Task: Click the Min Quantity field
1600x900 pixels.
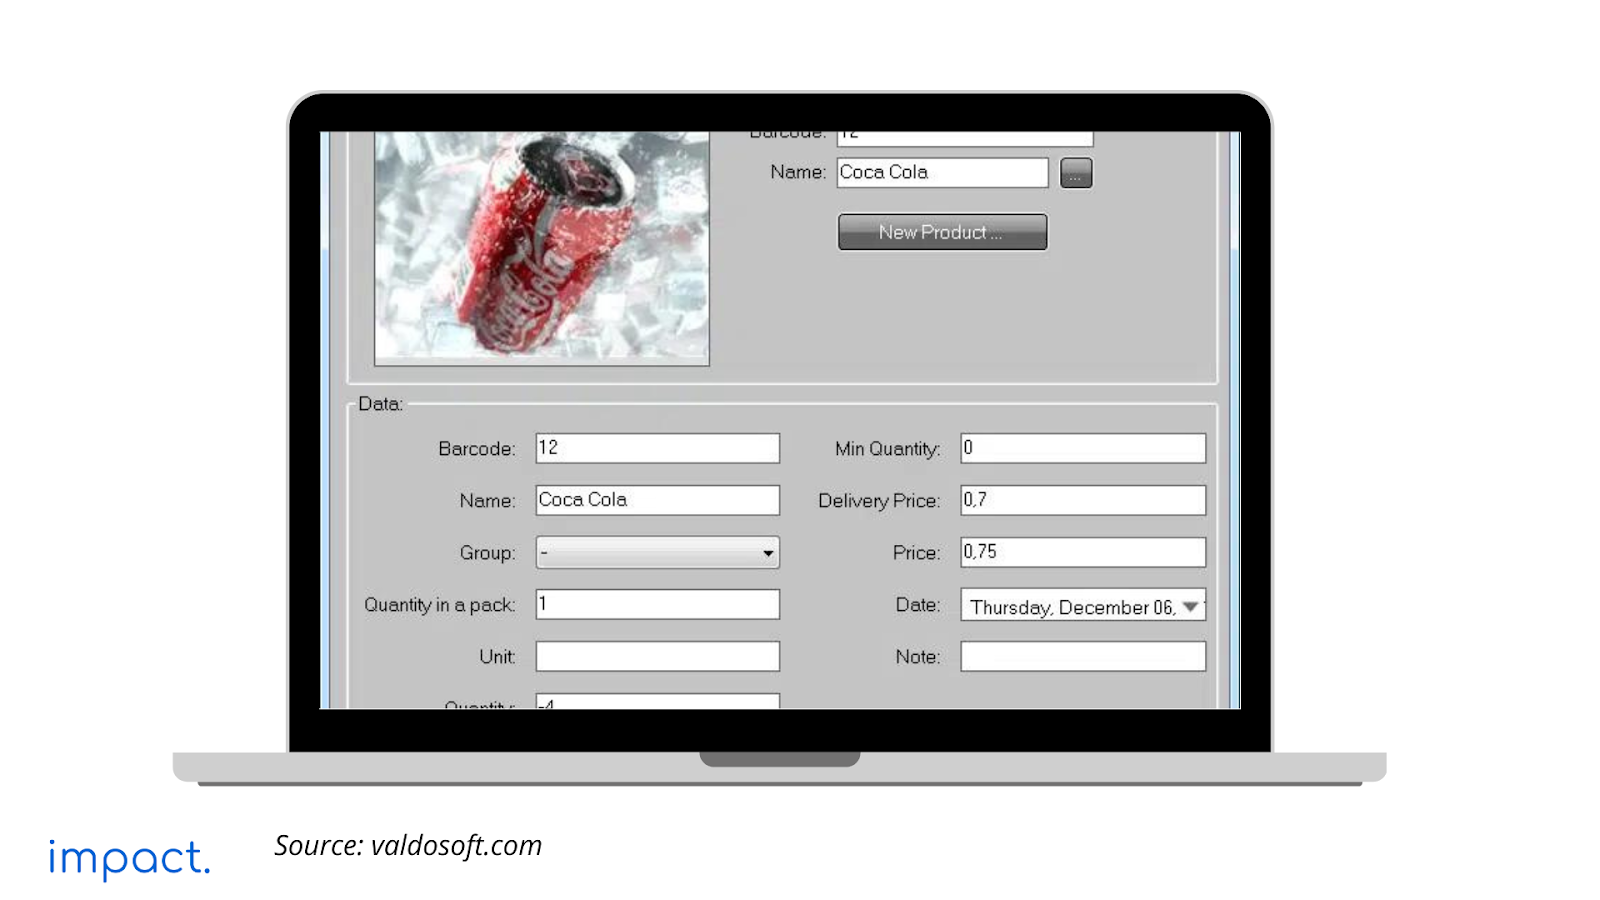Action: pos(1083,448)
